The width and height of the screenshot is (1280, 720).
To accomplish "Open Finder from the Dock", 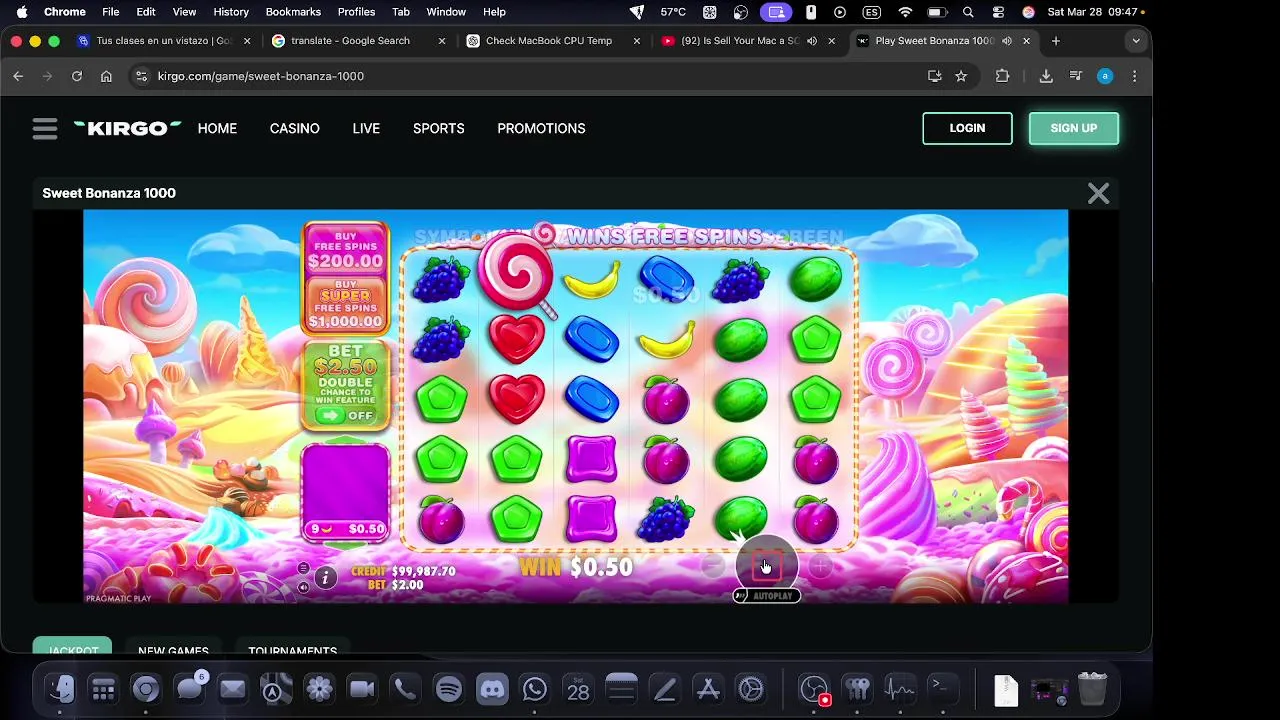I will click(x=61, y=689).
